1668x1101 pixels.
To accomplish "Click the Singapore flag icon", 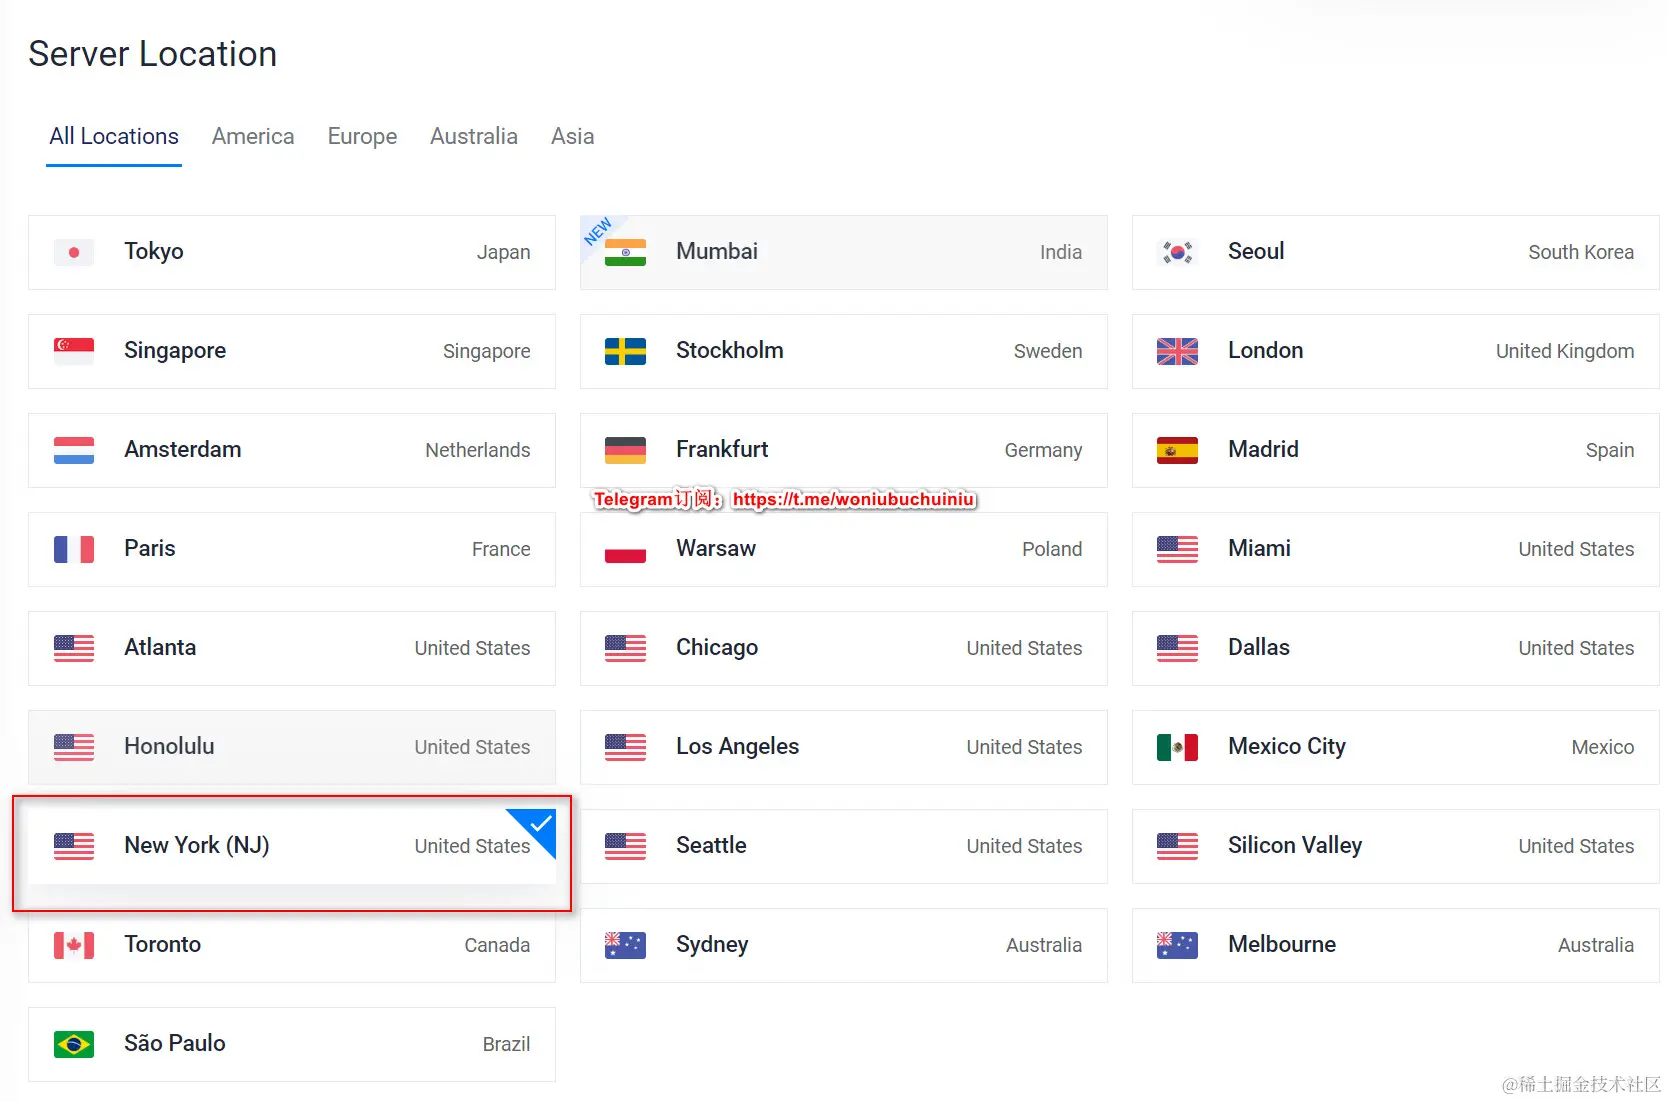I will 74,351.
